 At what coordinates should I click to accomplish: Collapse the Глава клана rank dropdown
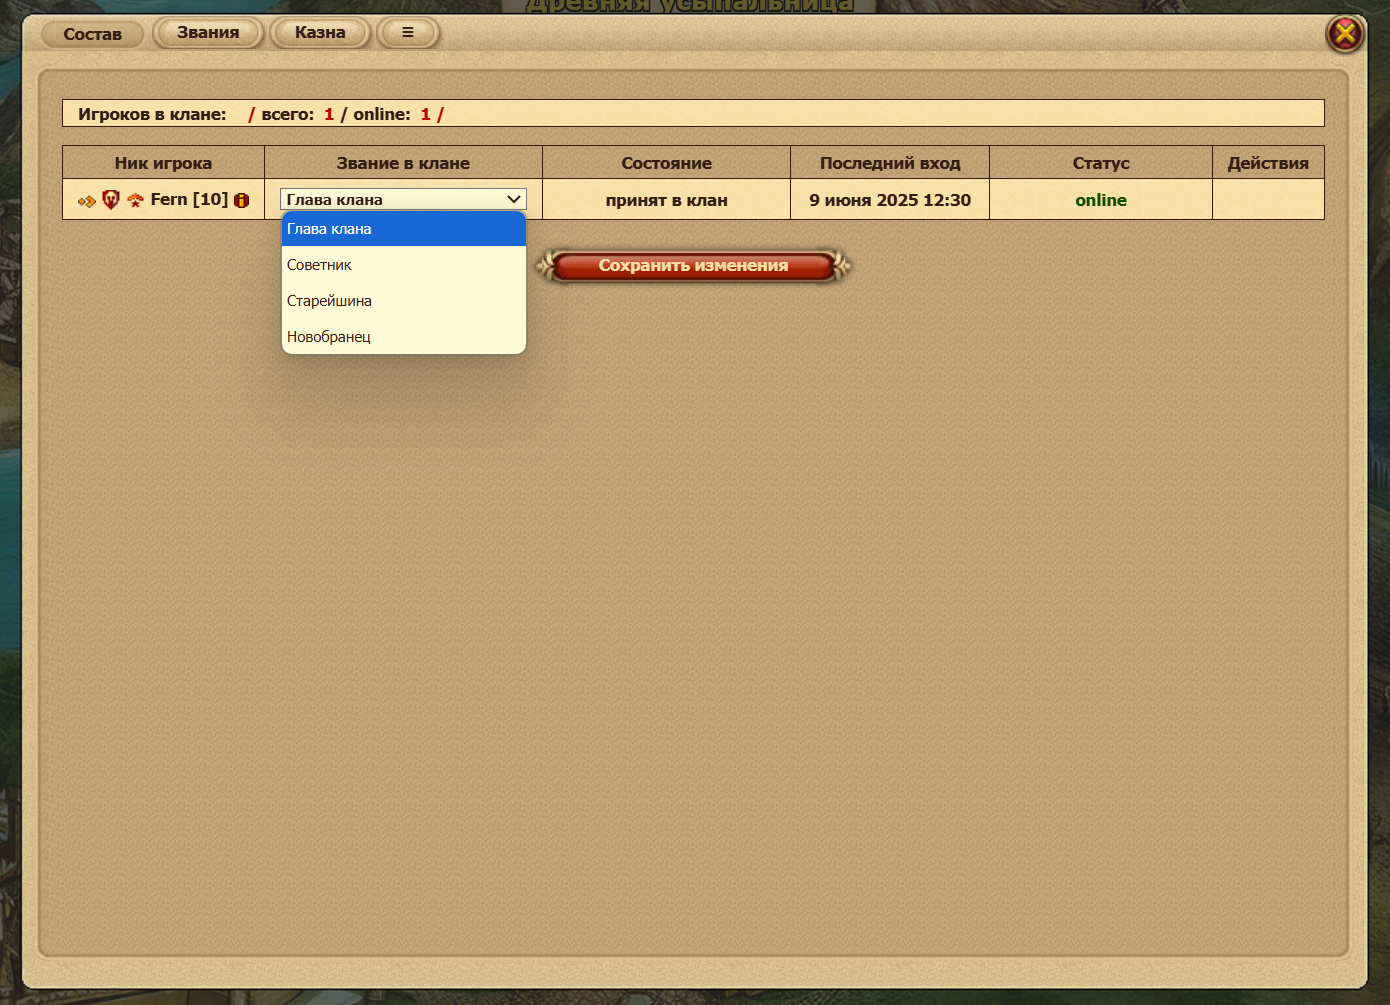pos(403,199)
